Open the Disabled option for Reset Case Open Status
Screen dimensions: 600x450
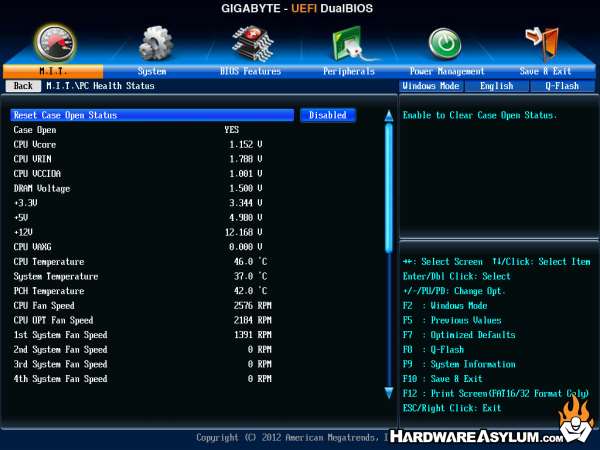pos(328,115)
